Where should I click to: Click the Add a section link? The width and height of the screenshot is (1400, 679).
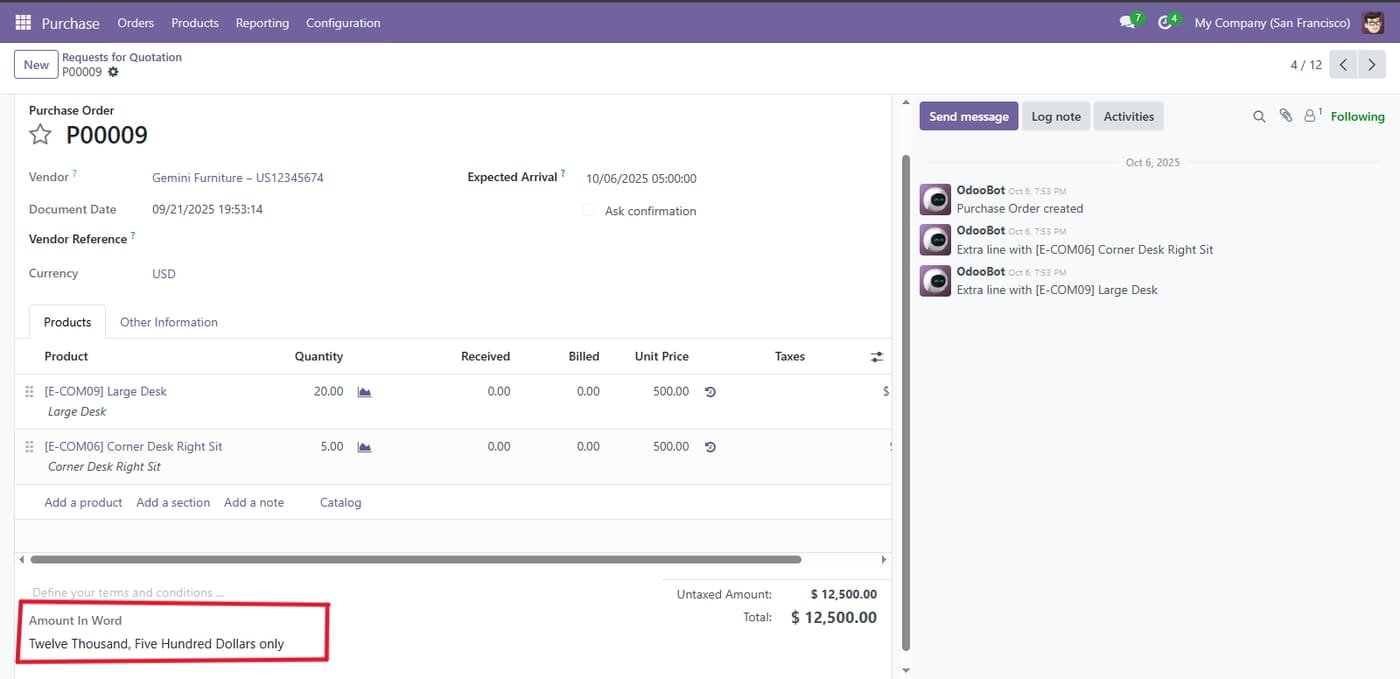[x=173, y=503]
